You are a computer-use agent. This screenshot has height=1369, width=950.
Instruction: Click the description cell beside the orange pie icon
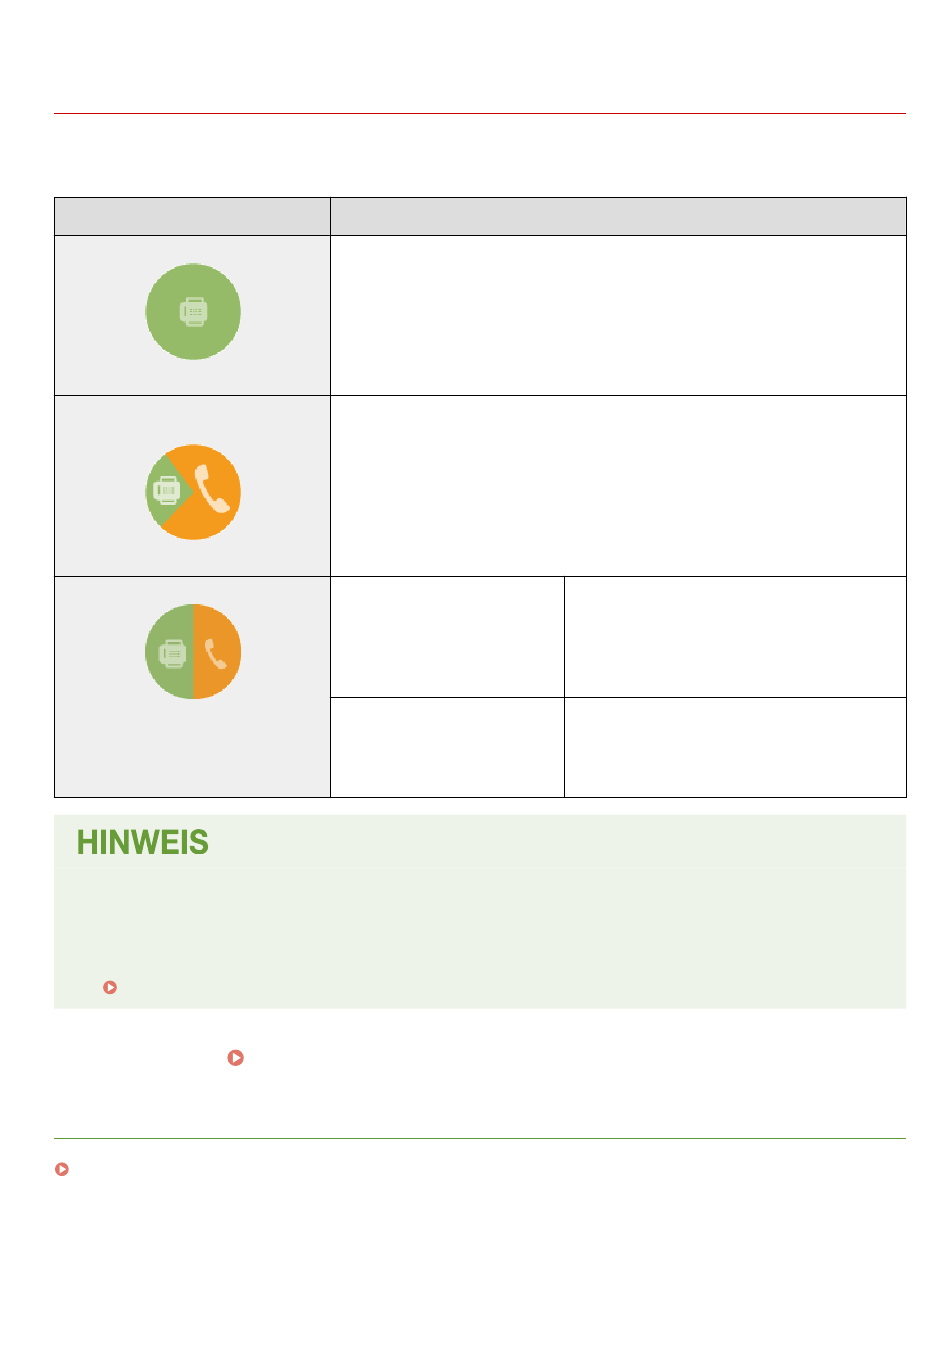point(618,486)
